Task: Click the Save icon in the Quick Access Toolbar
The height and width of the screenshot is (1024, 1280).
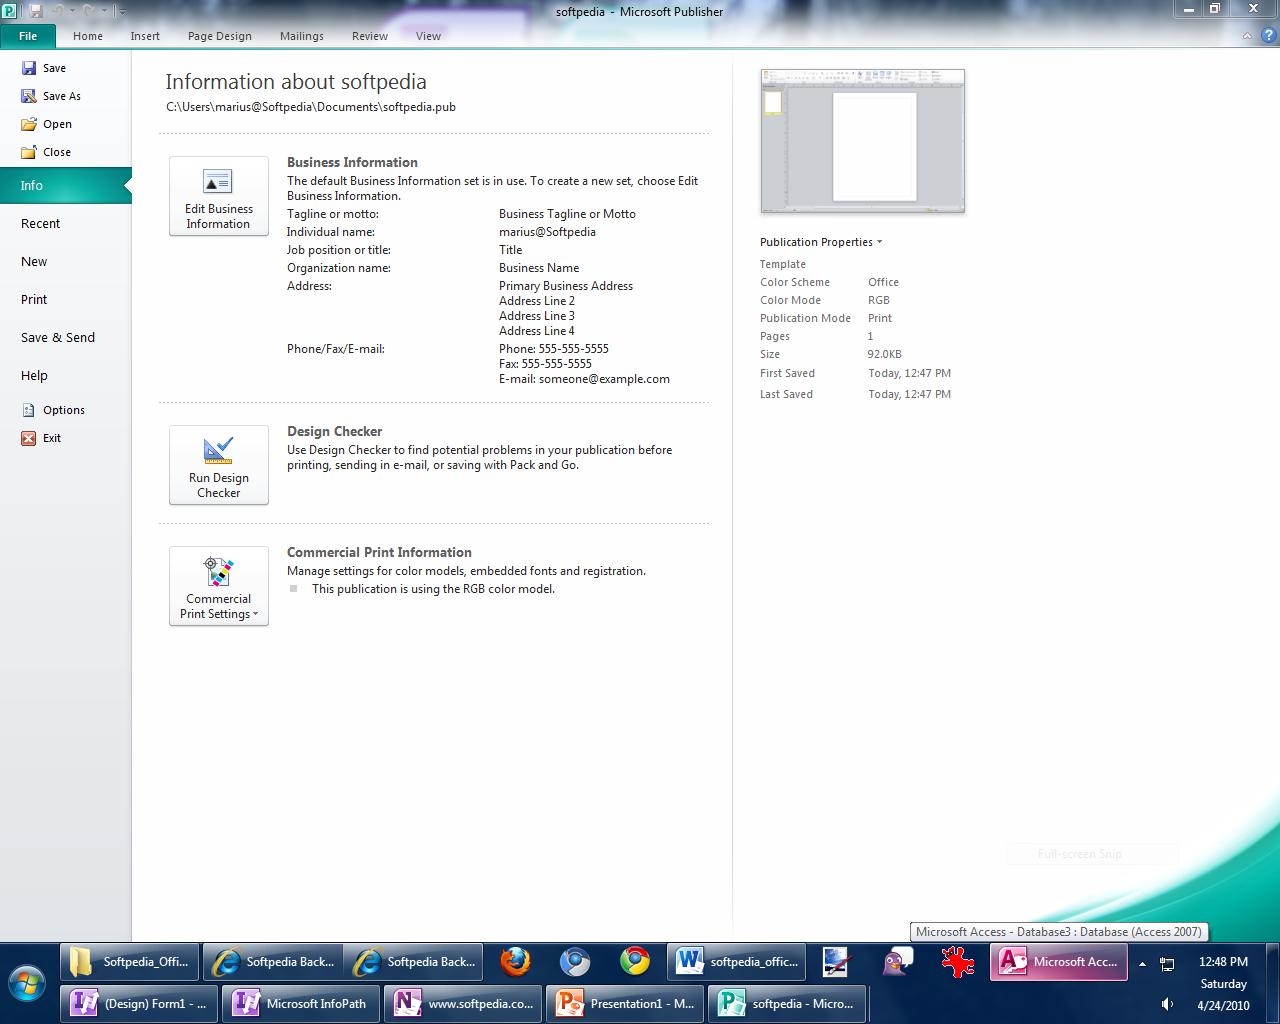Action: click(36, 11)
